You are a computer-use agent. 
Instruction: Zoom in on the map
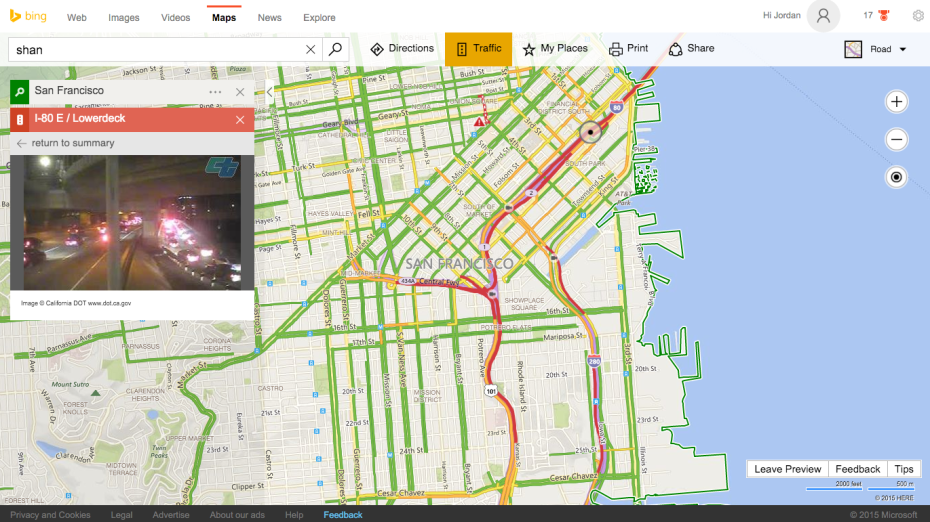coord(896,102)
